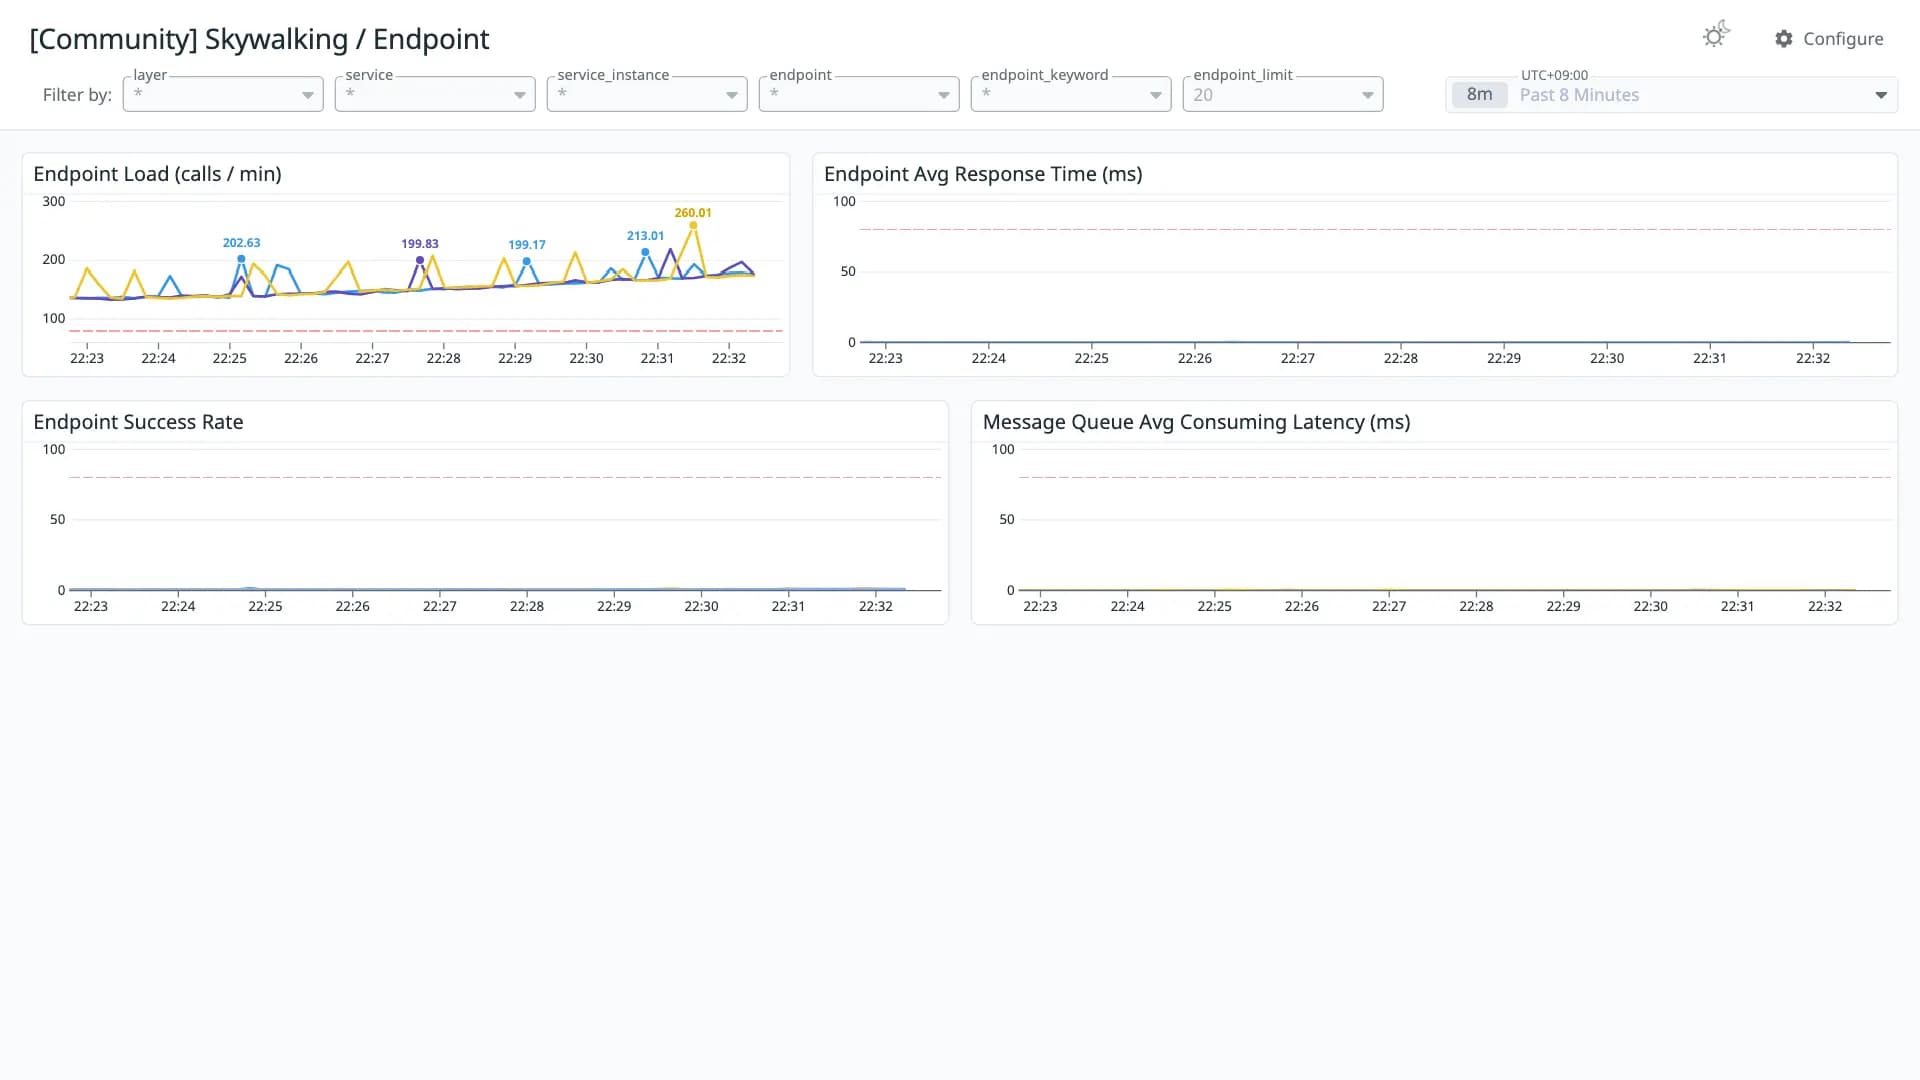This screenshot has height=1080, width=1920.
Task: Toggle the dark/light theme icon
Action: [1715, 36]
